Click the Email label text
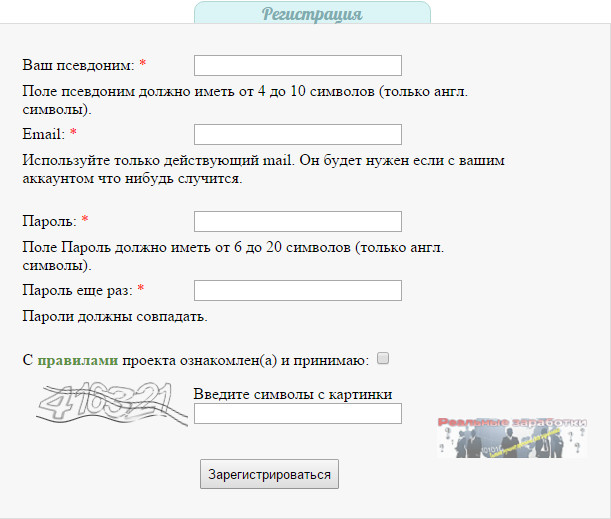This screenshot has height=519, width=611. [x=43, y=134]
